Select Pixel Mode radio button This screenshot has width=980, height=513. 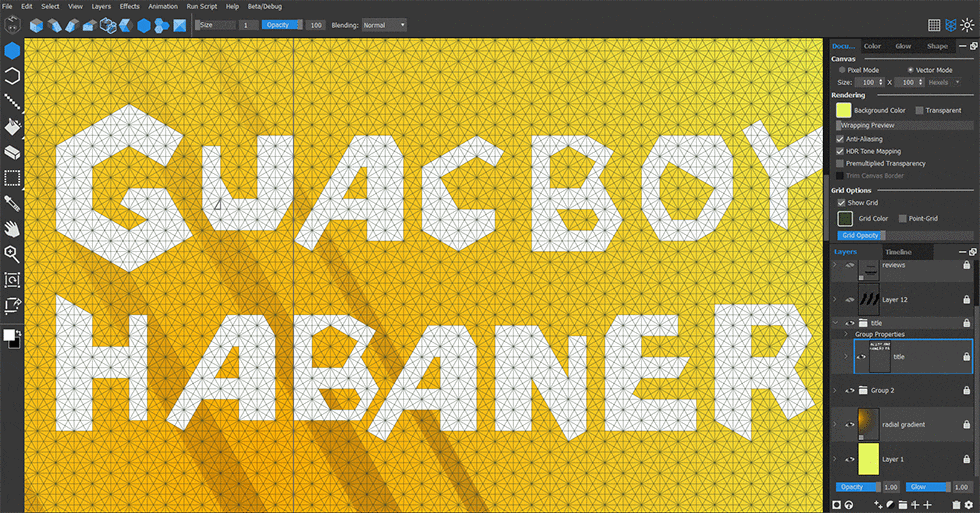[x=842, y=70]
